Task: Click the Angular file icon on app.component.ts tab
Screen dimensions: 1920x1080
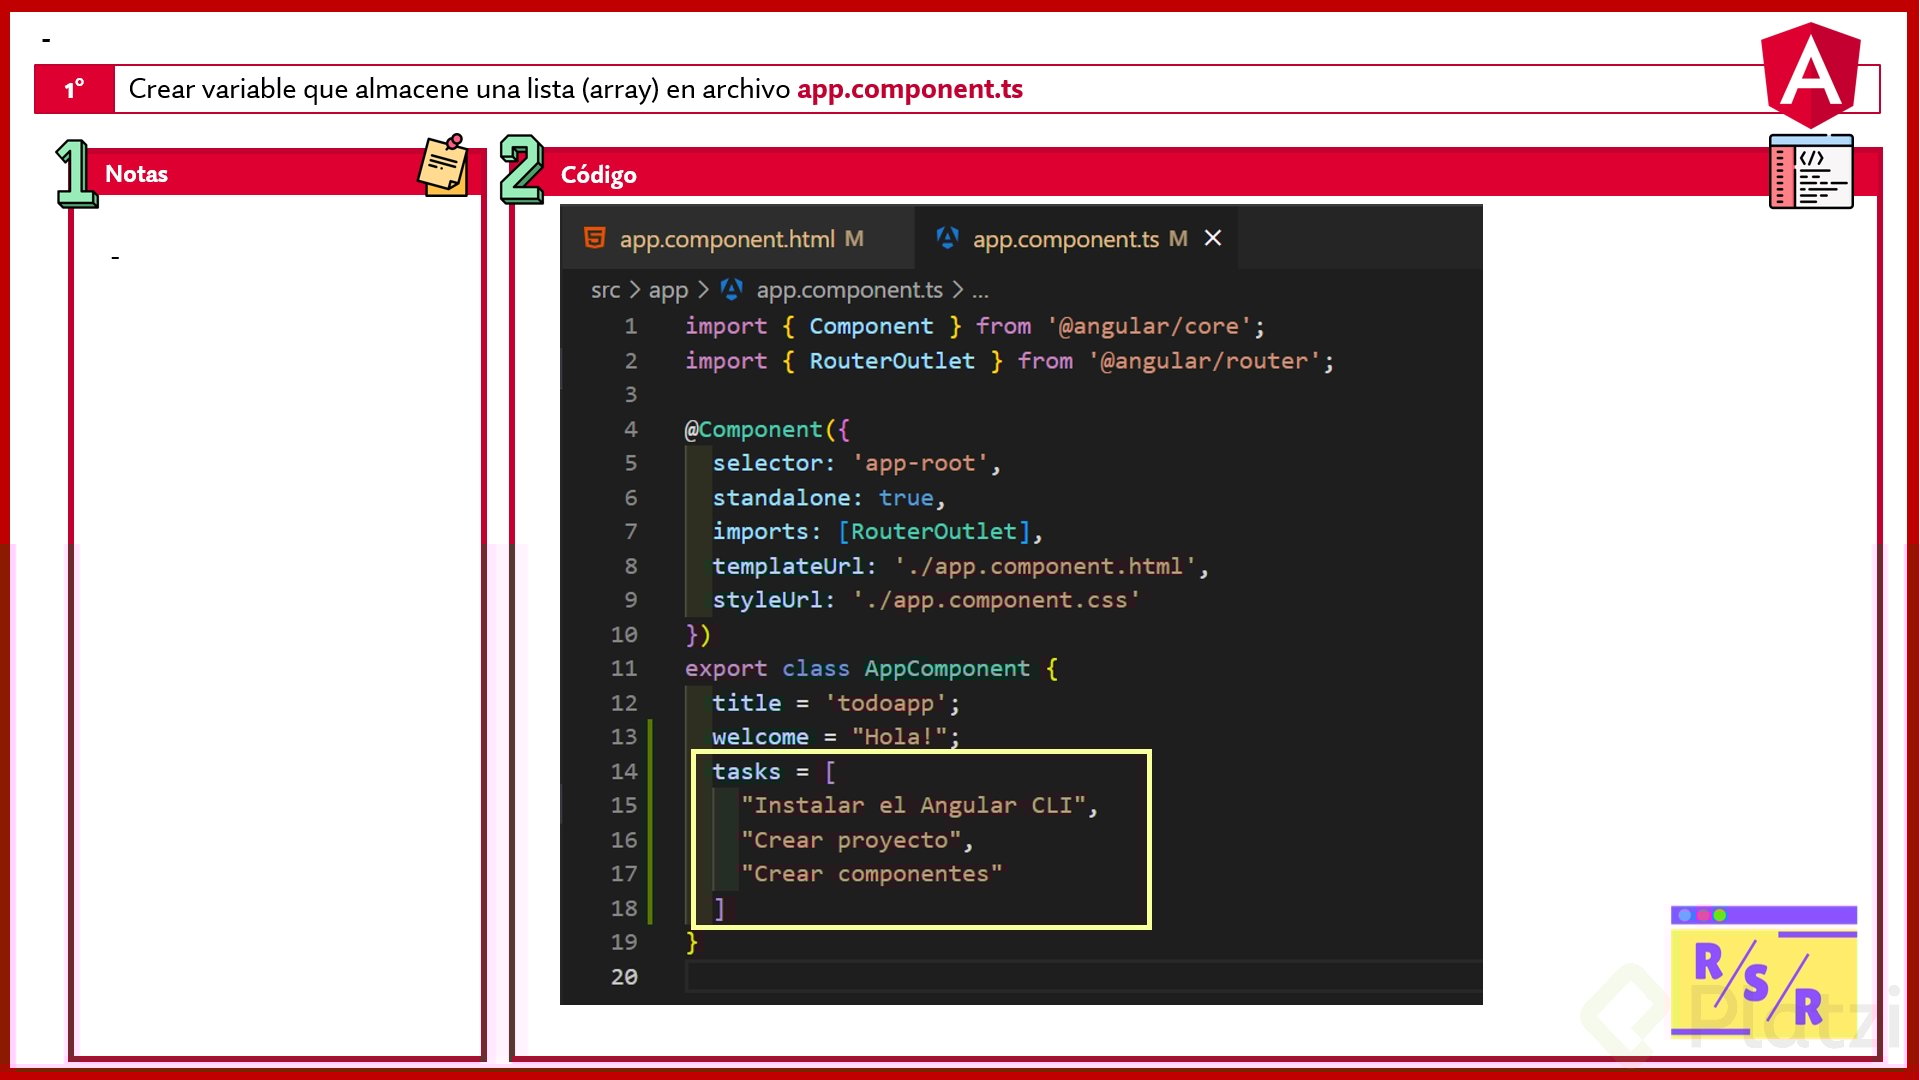Action: coord(947,238)
